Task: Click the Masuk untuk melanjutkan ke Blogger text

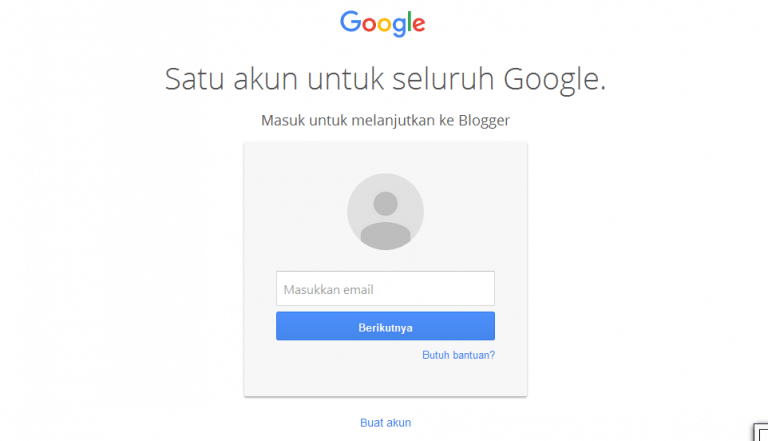Action: (385, 121)
